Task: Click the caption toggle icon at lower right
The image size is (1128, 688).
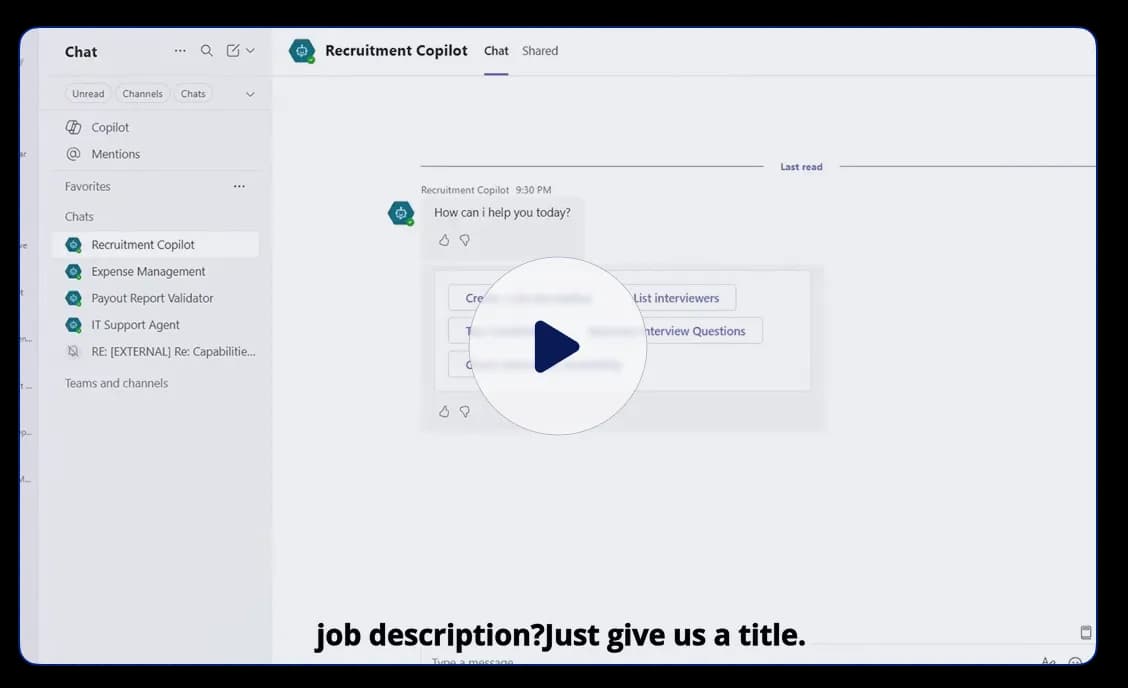Action: point(1086,633)
